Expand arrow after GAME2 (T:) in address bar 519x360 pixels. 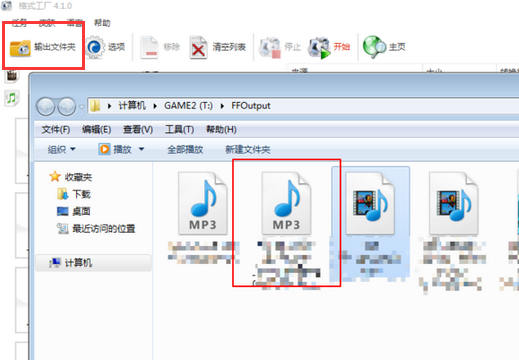[222, 106]
